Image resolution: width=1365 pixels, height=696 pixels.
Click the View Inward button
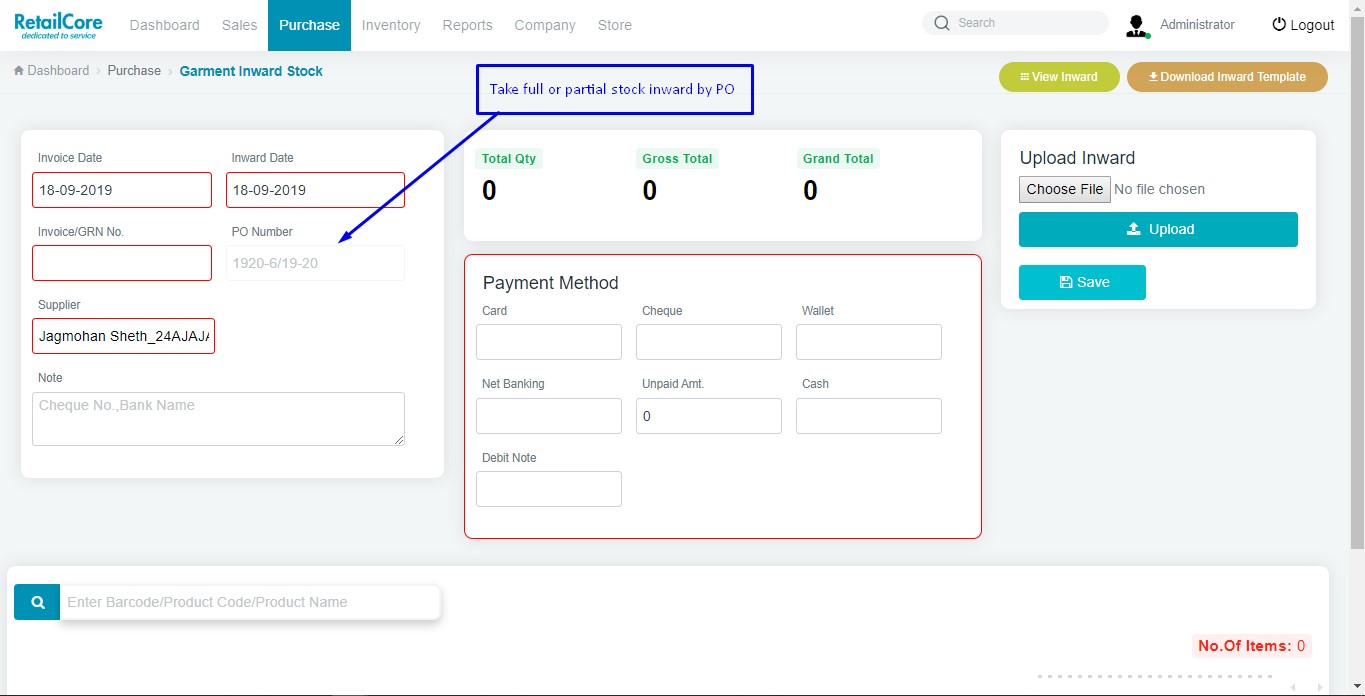(1058, 77)
